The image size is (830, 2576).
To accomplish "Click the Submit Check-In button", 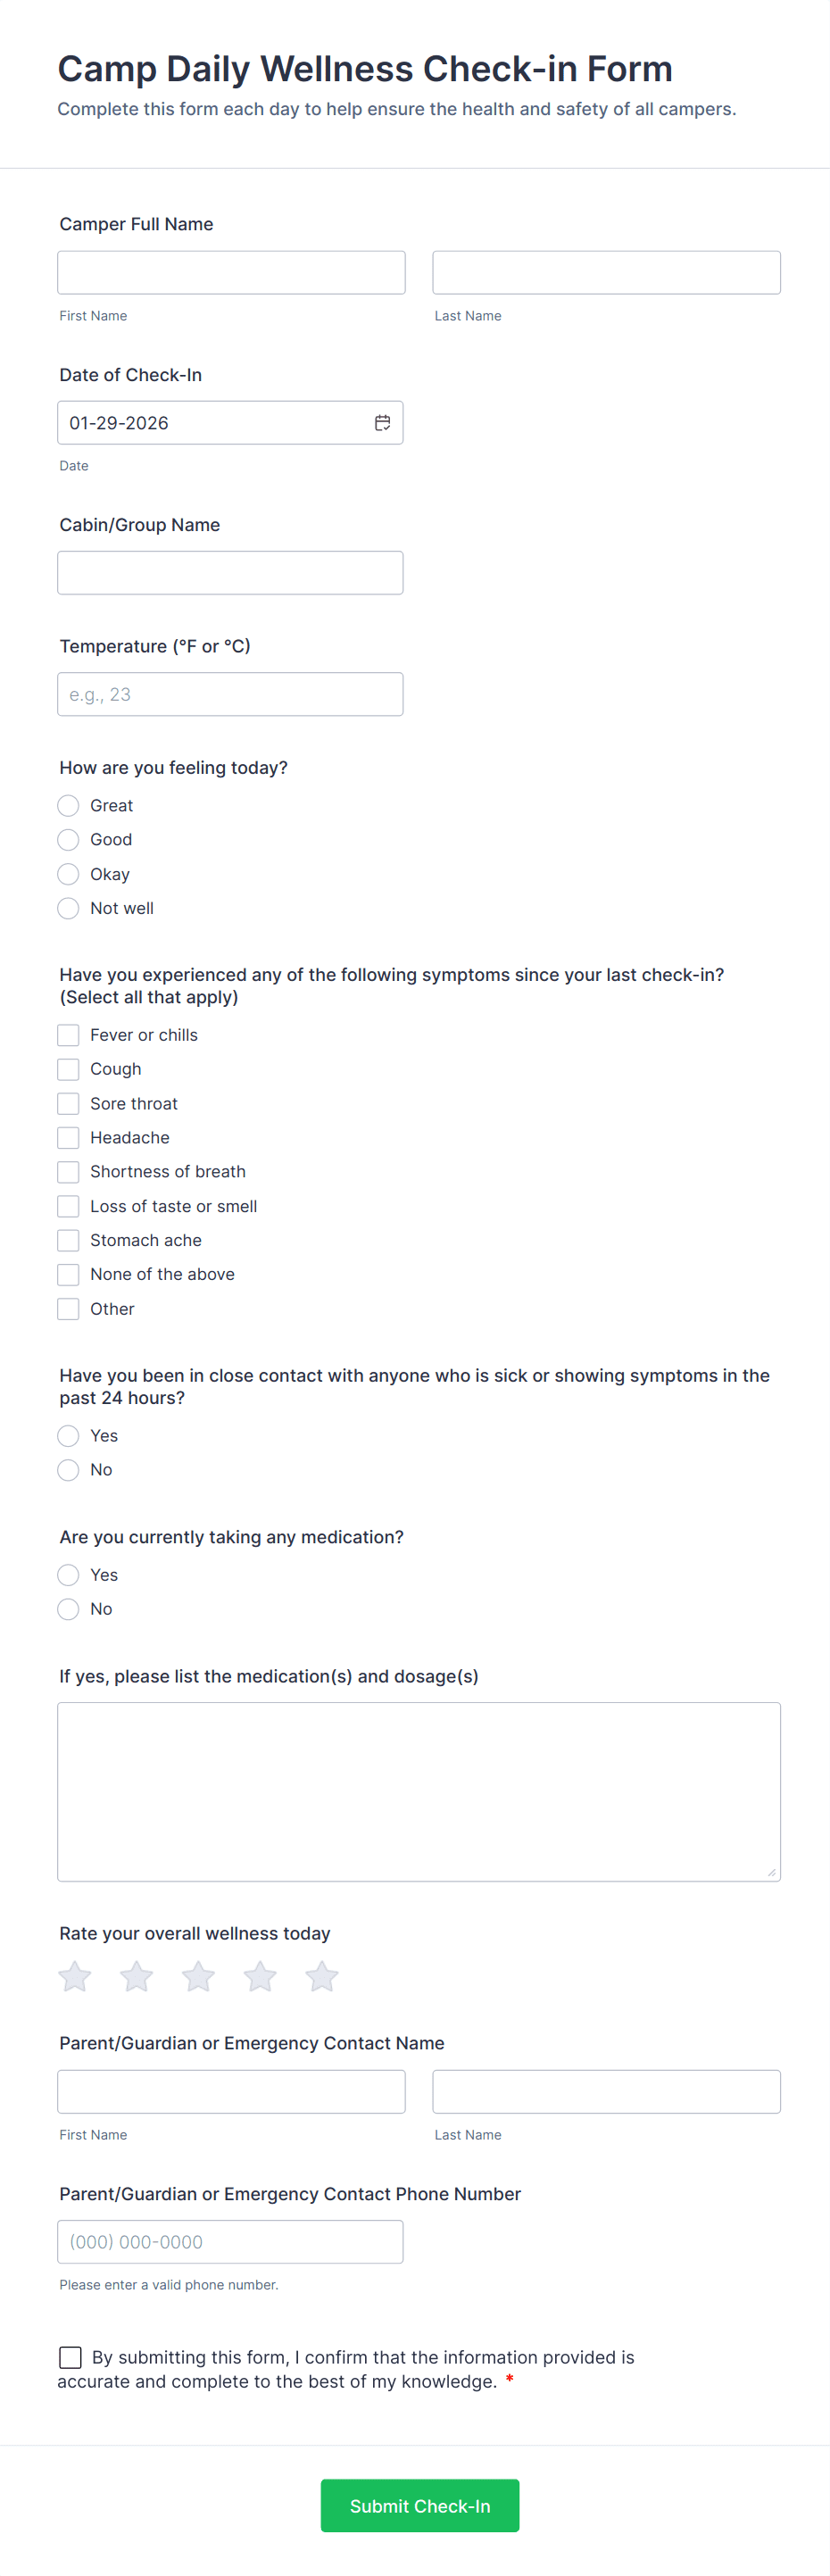I will (419, 2506).
